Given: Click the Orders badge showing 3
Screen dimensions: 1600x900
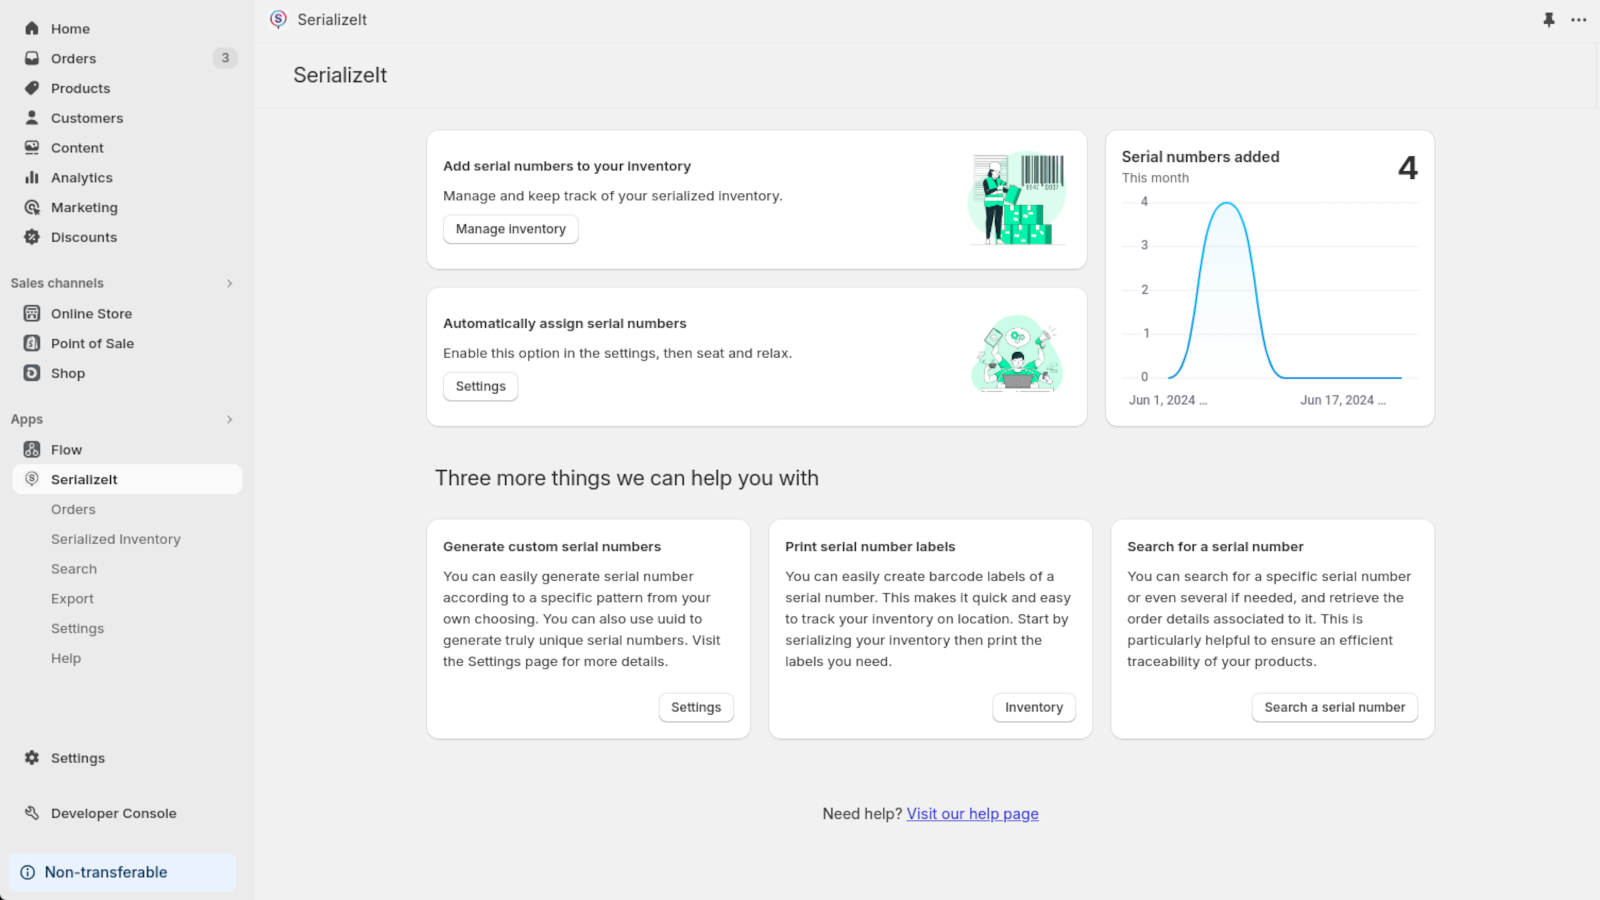Looking at the screenshot, I should coord(225,58).
